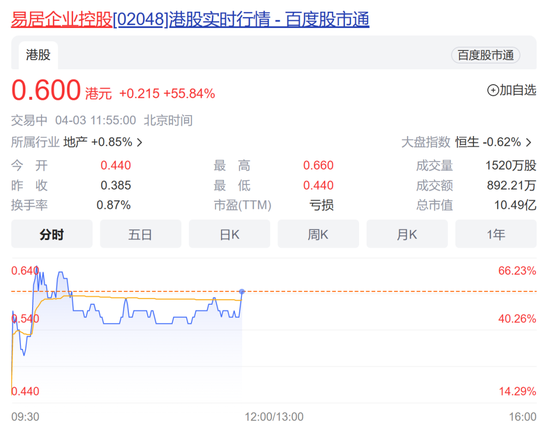Viewport: 550px width, 427px height.
Task: Click the 0.600 current price figure
Action: coord(46,90)
